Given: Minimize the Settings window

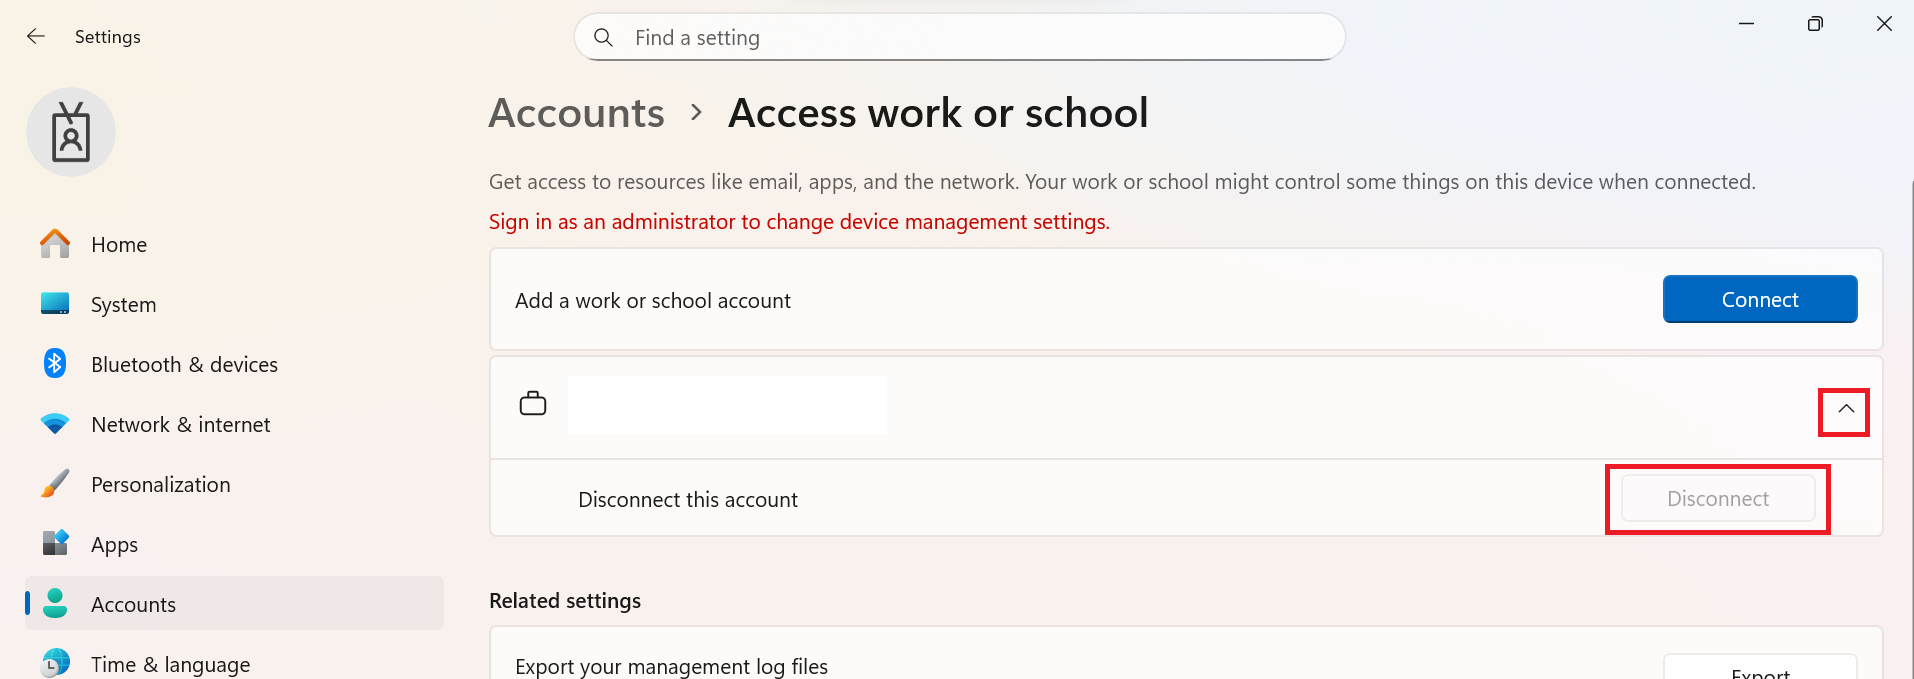Looking at the screenshot, I should point(1746,24).
